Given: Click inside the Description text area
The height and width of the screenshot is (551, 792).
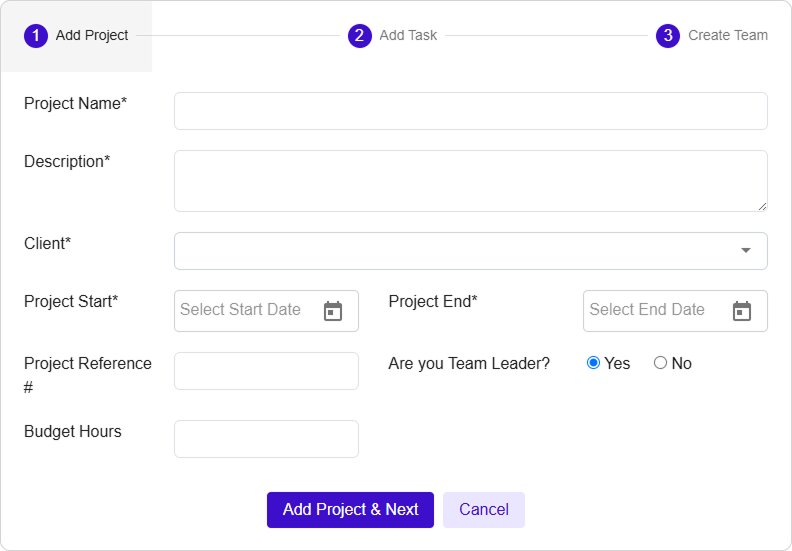Looking at the screenshot, I should 470,181.
